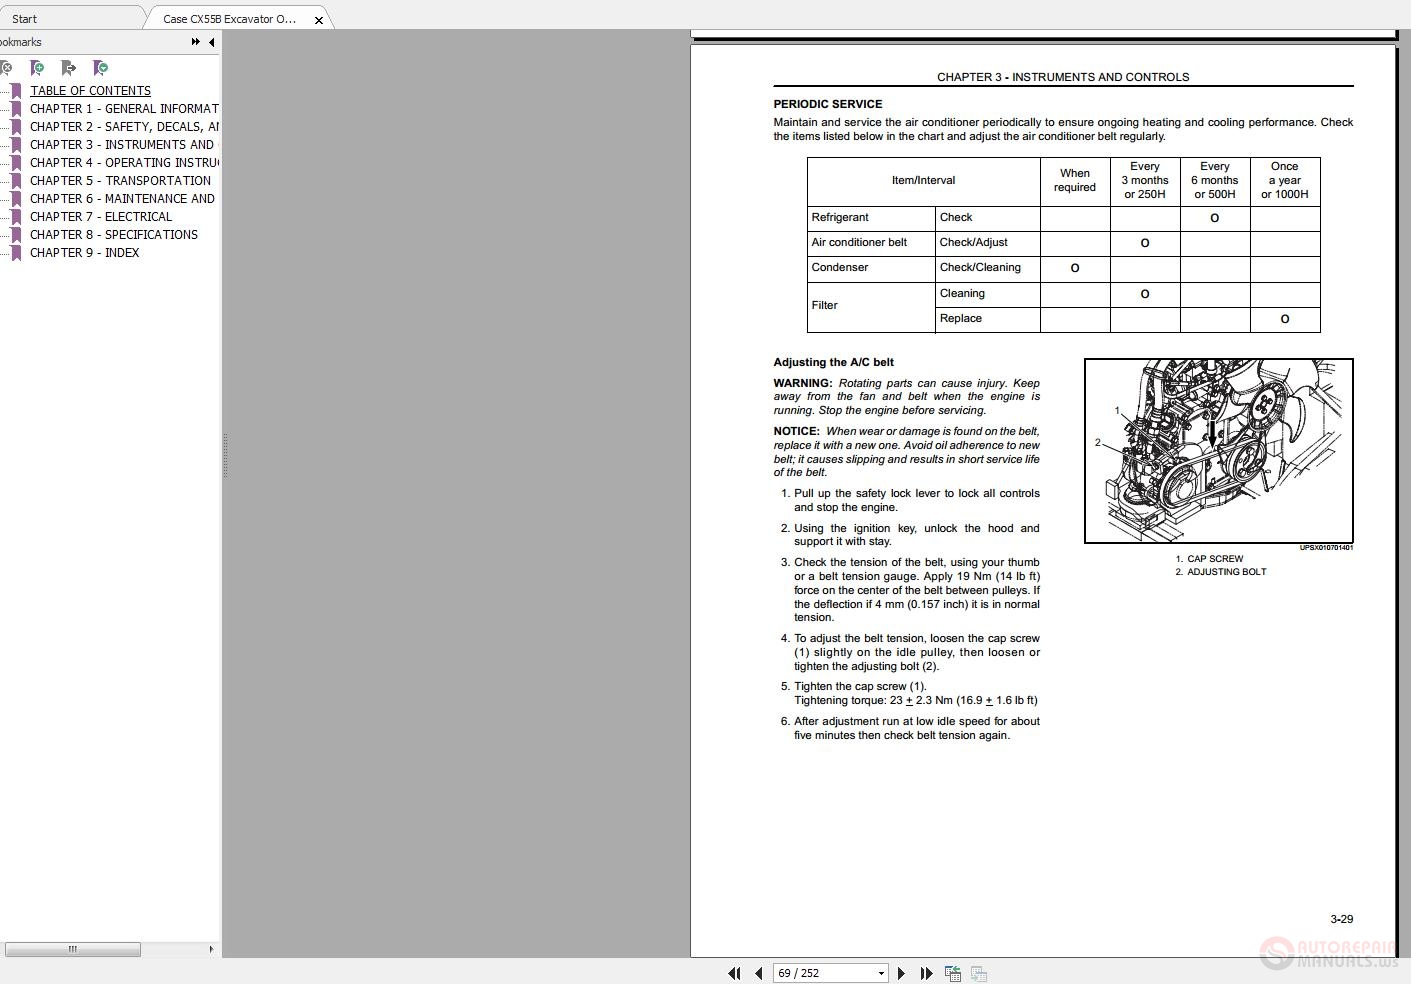Open the CHAPTER 3 - INSTRUMENTS AND CONTROLS bookmark
Image resolution: width=1411 pixels, height=984 pixels.
pos(124,145)
